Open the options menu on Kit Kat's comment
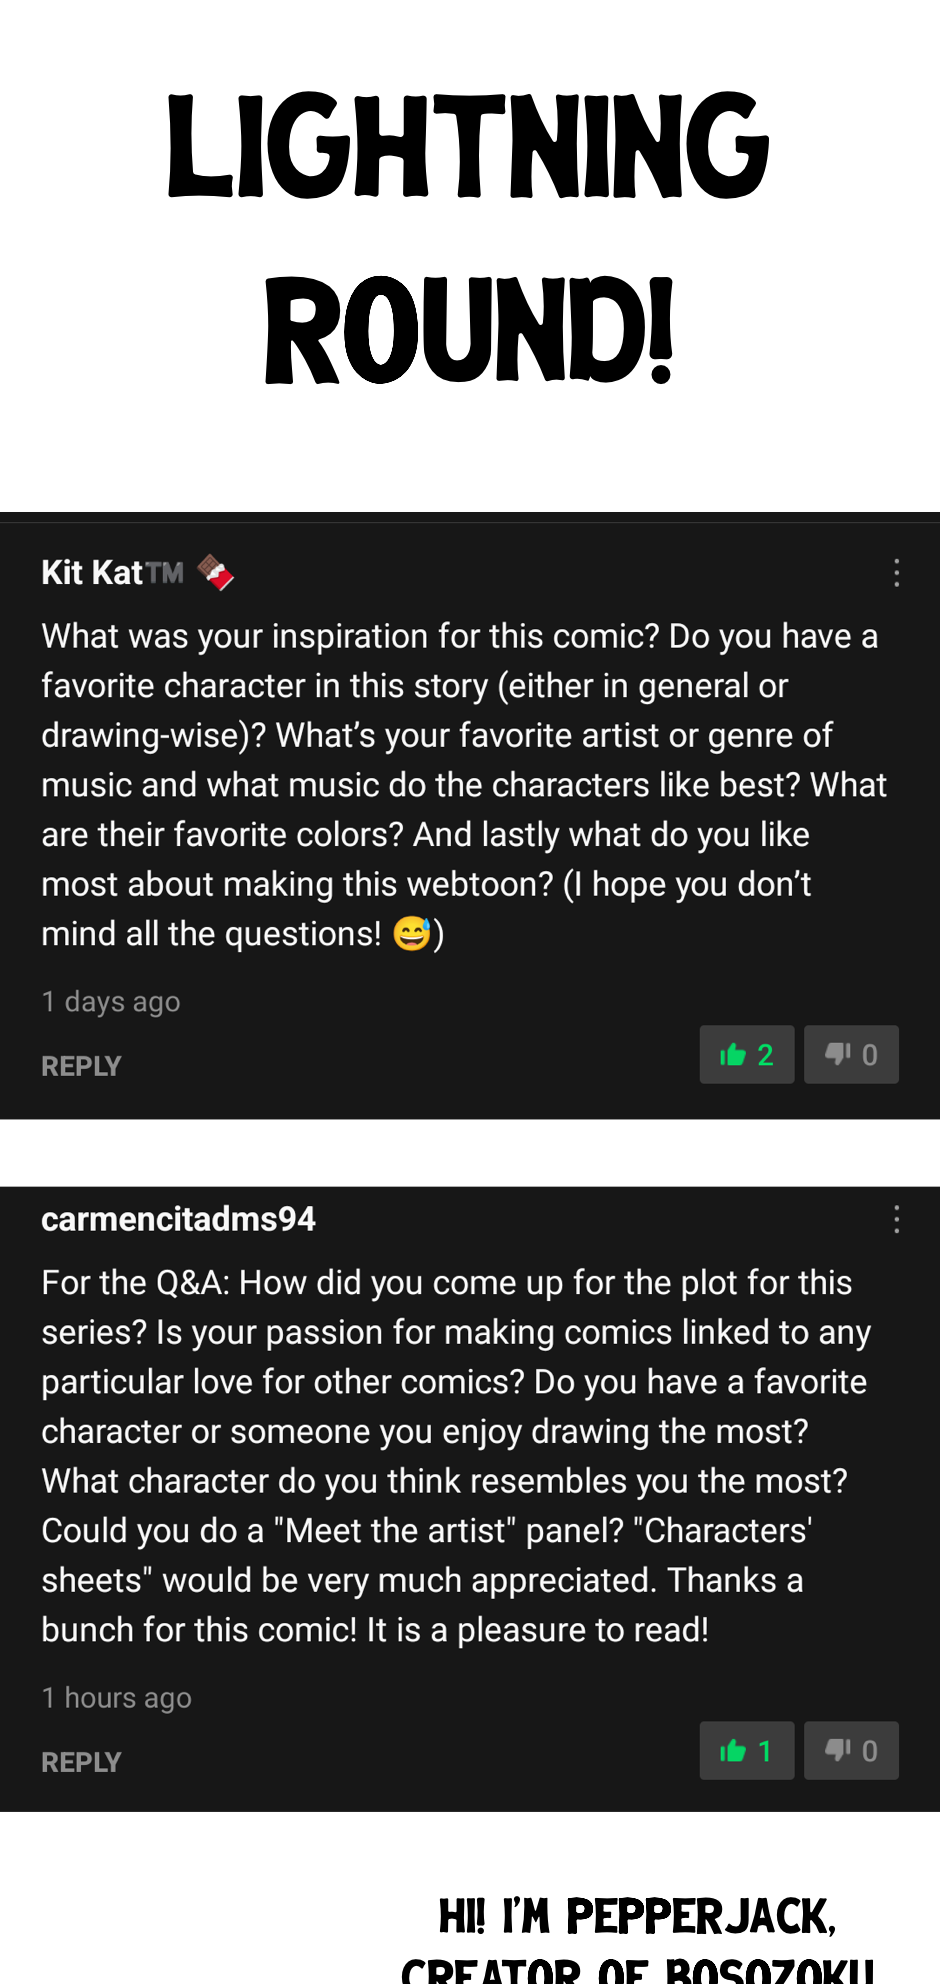The image size is (940, 1984). [x=897, y=573]
